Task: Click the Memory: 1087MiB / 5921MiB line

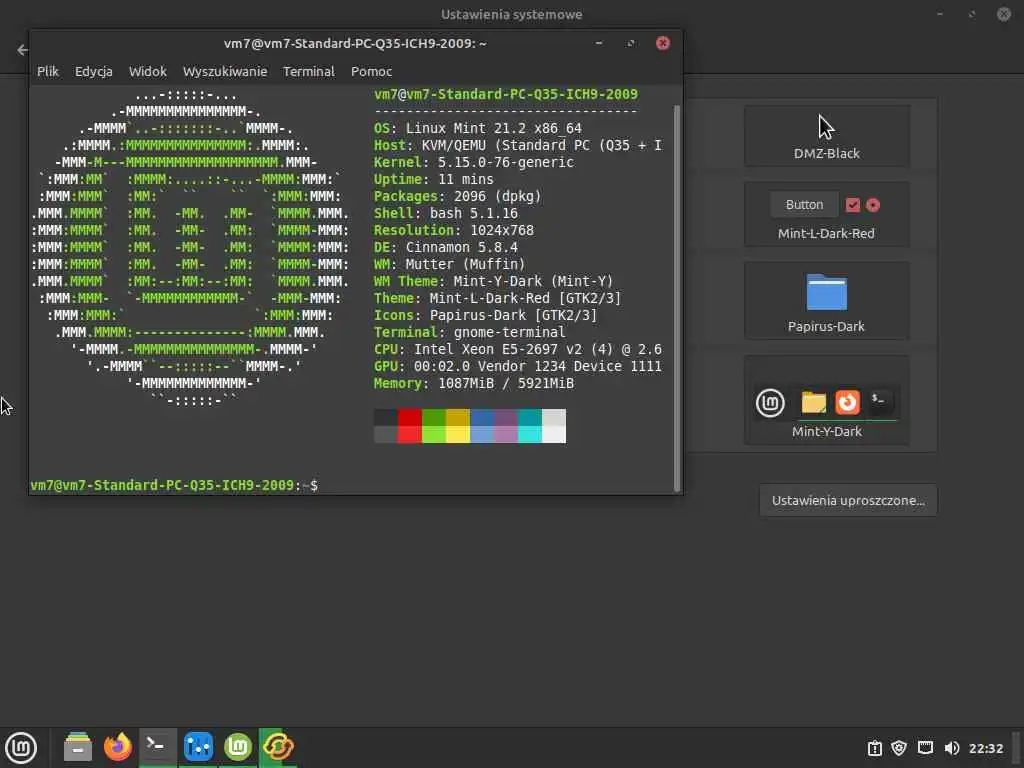Action: coord(473,383)
